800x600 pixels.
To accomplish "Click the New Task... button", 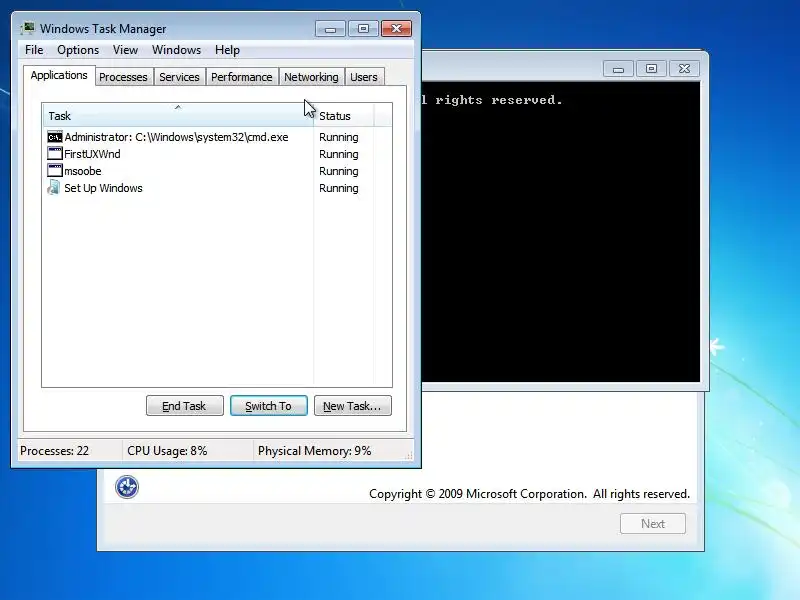I will pos(353,406).
